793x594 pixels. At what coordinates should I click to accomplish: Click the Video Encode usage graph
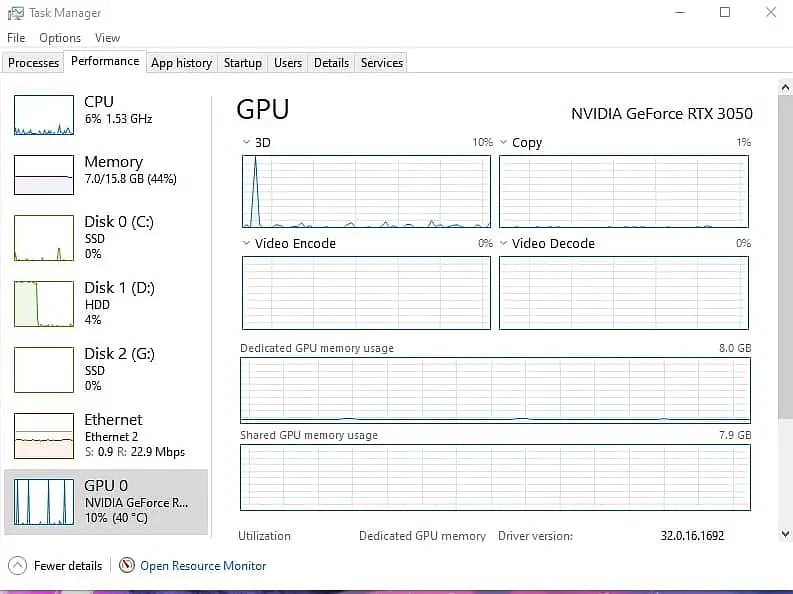366,293
